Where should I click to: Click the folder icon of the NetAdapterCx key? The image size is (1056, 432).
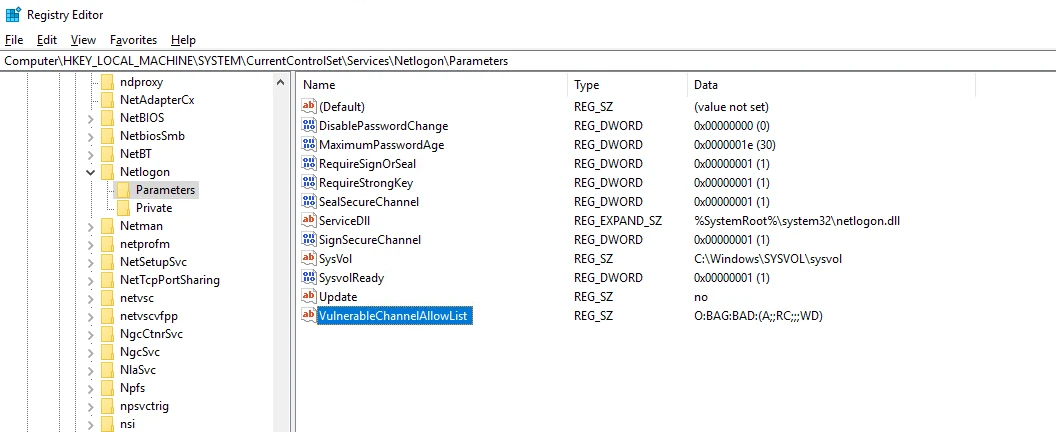click(107, 100)
